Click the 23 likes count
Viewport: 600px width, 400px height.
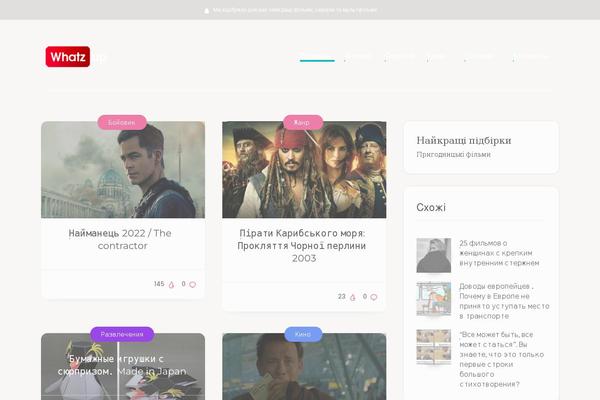pyautogui.click(x=342, y=297)
